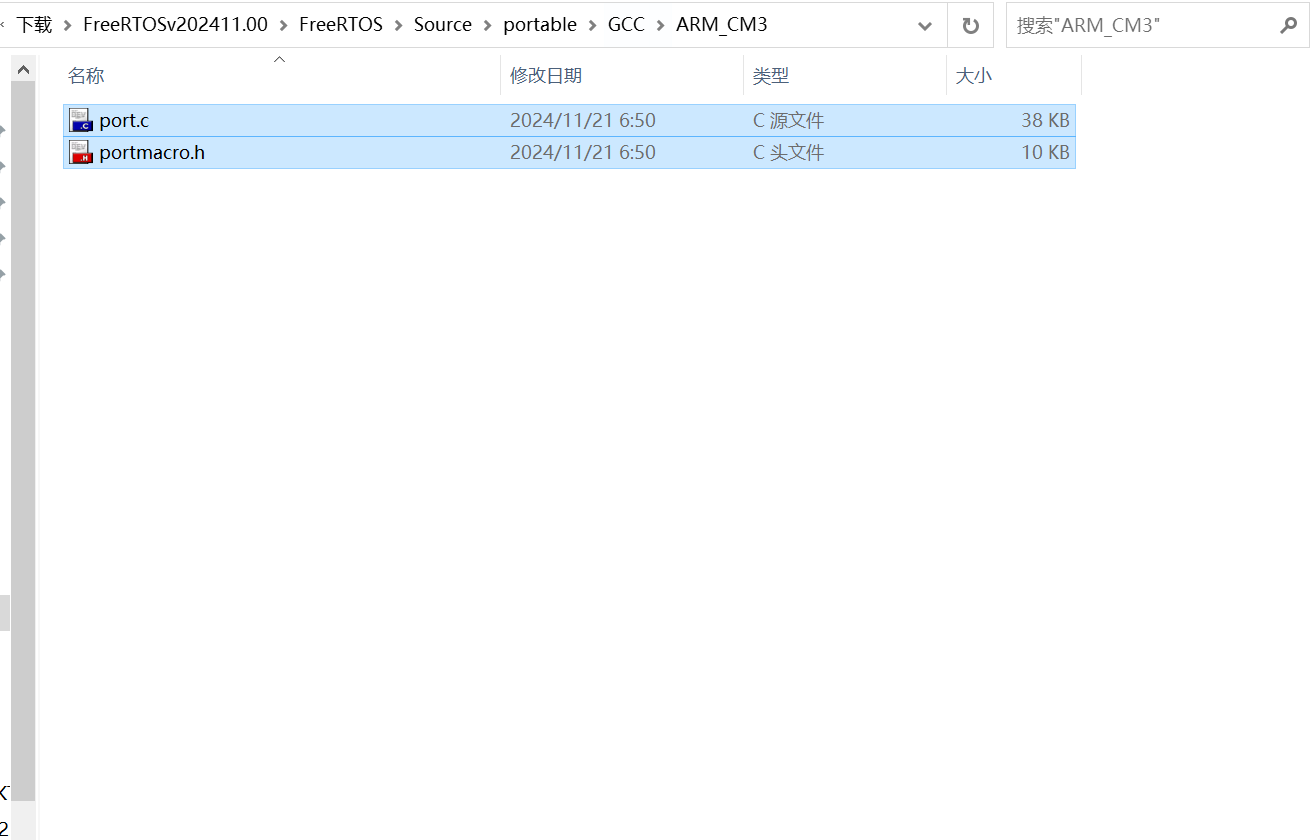Sort files by 名称 column
The image size is (1311, 840).
click(x=86, y=76)
